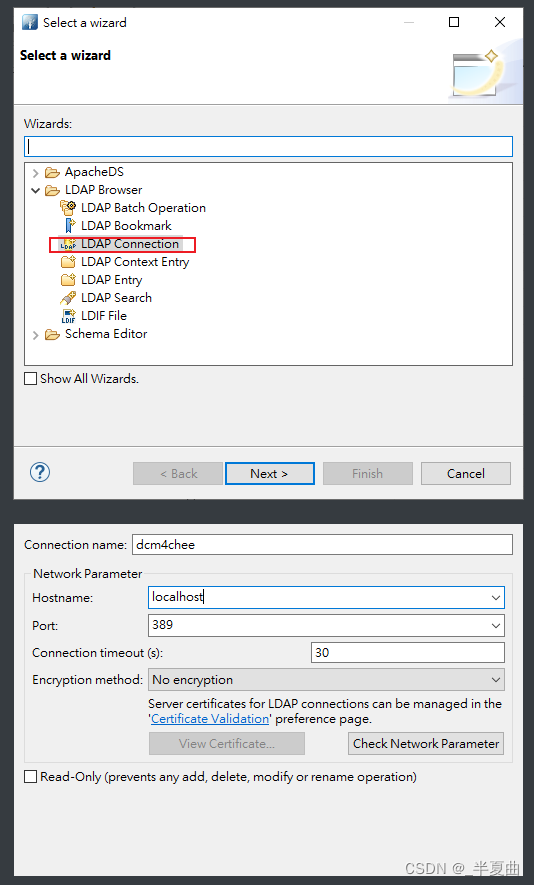Click the ApacheDS folder icon
The height and width of the screenshot is (885, 534).
(52, 172)
